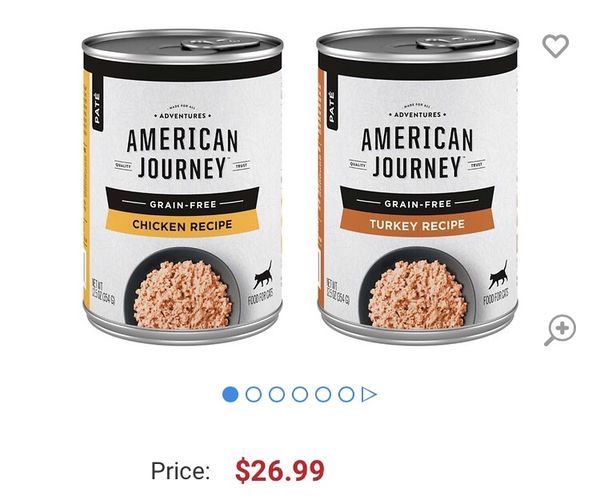Jump to the fourth carousel image dot
Image resolution: width=600 pixels, height=504 pixels.
tap(300, 394)
